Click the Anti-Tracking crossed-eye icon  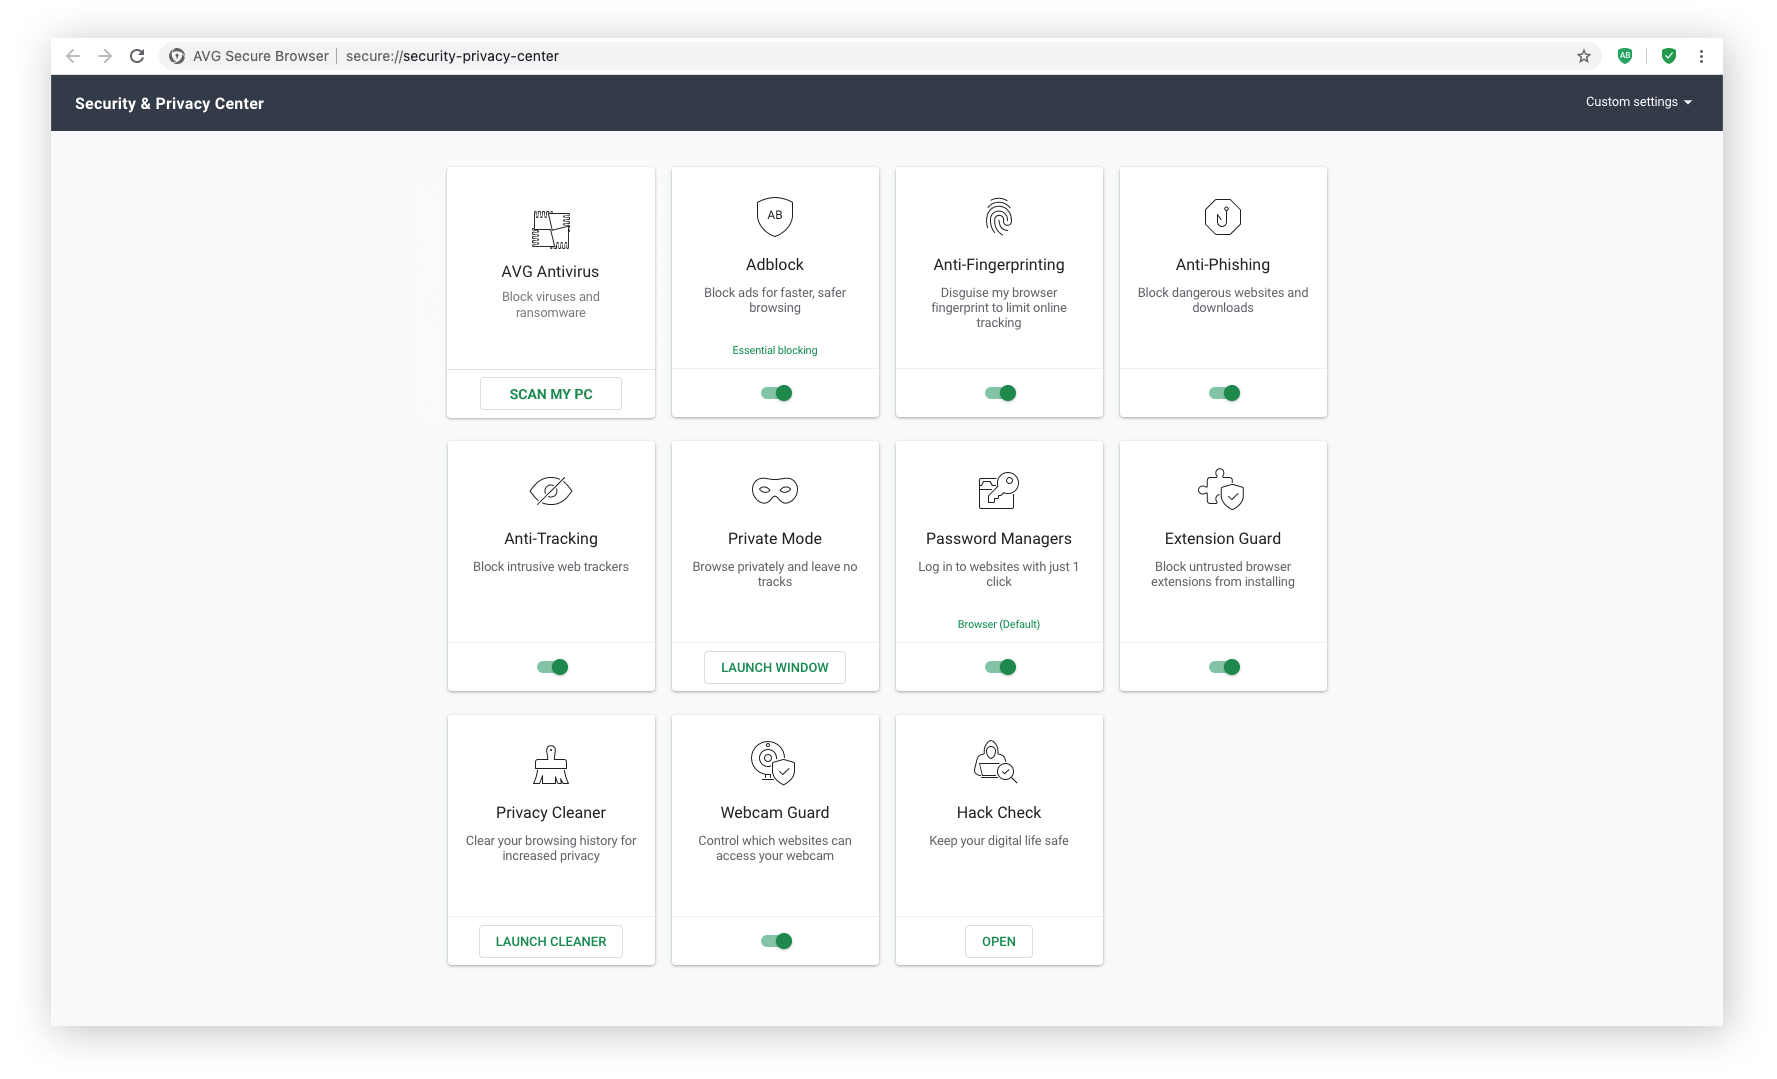[x=550, y=490]
